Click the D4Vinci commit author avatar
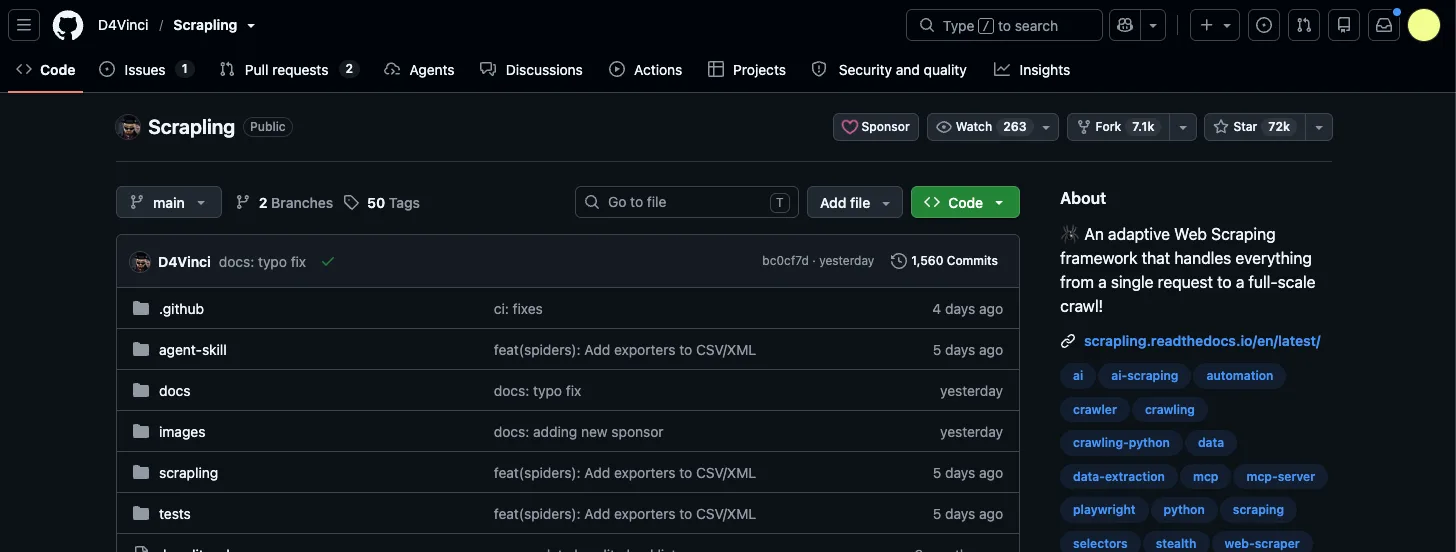Screen dimensions: 1456x552 coord(140,262)
